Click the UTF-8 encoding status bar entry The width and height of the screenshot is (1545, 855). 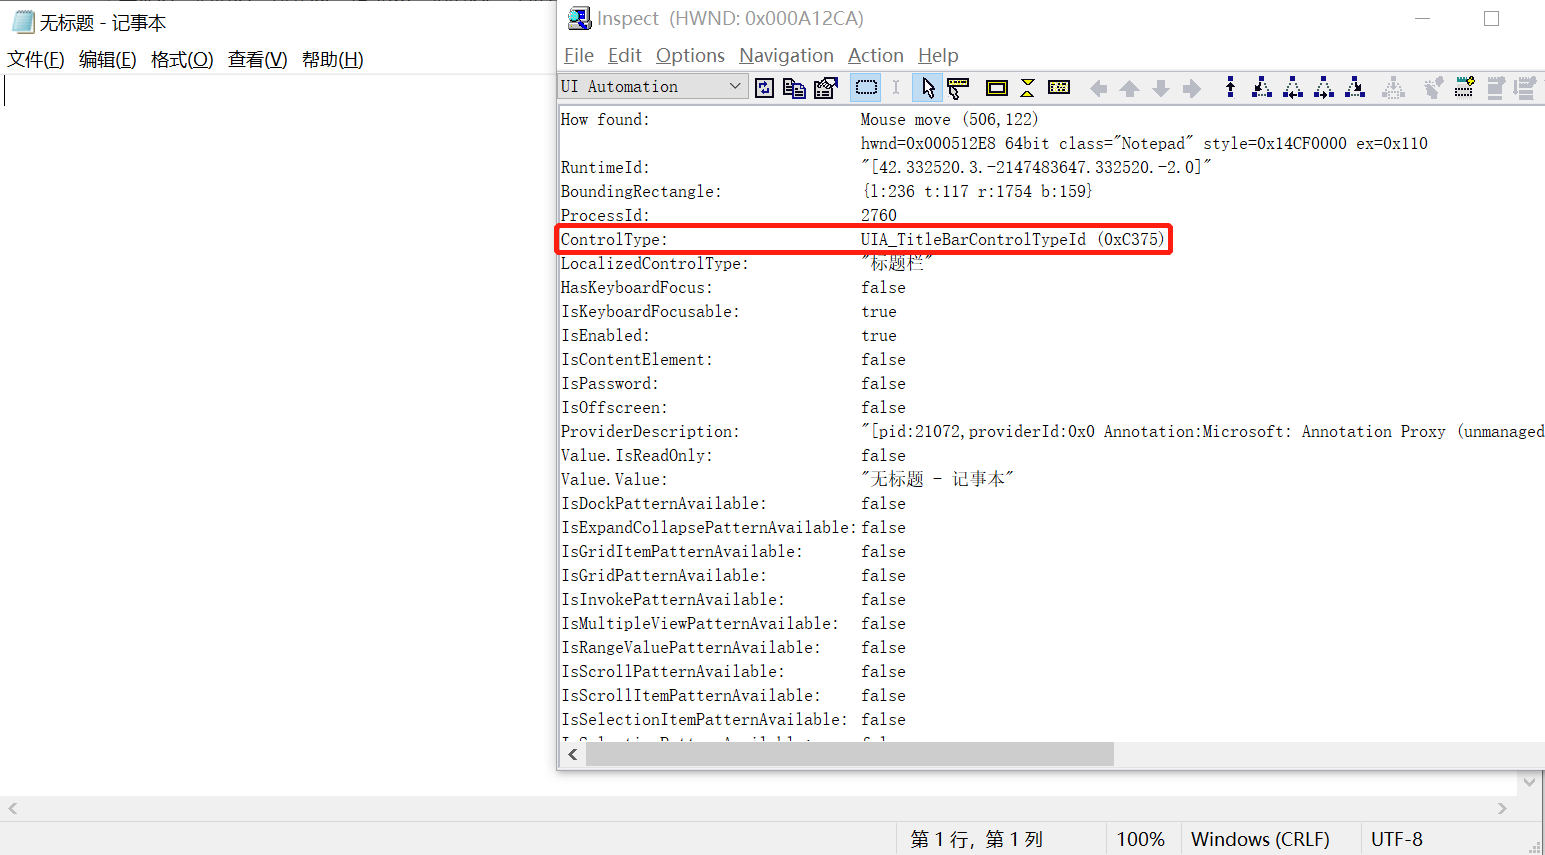pos(1397,839)
